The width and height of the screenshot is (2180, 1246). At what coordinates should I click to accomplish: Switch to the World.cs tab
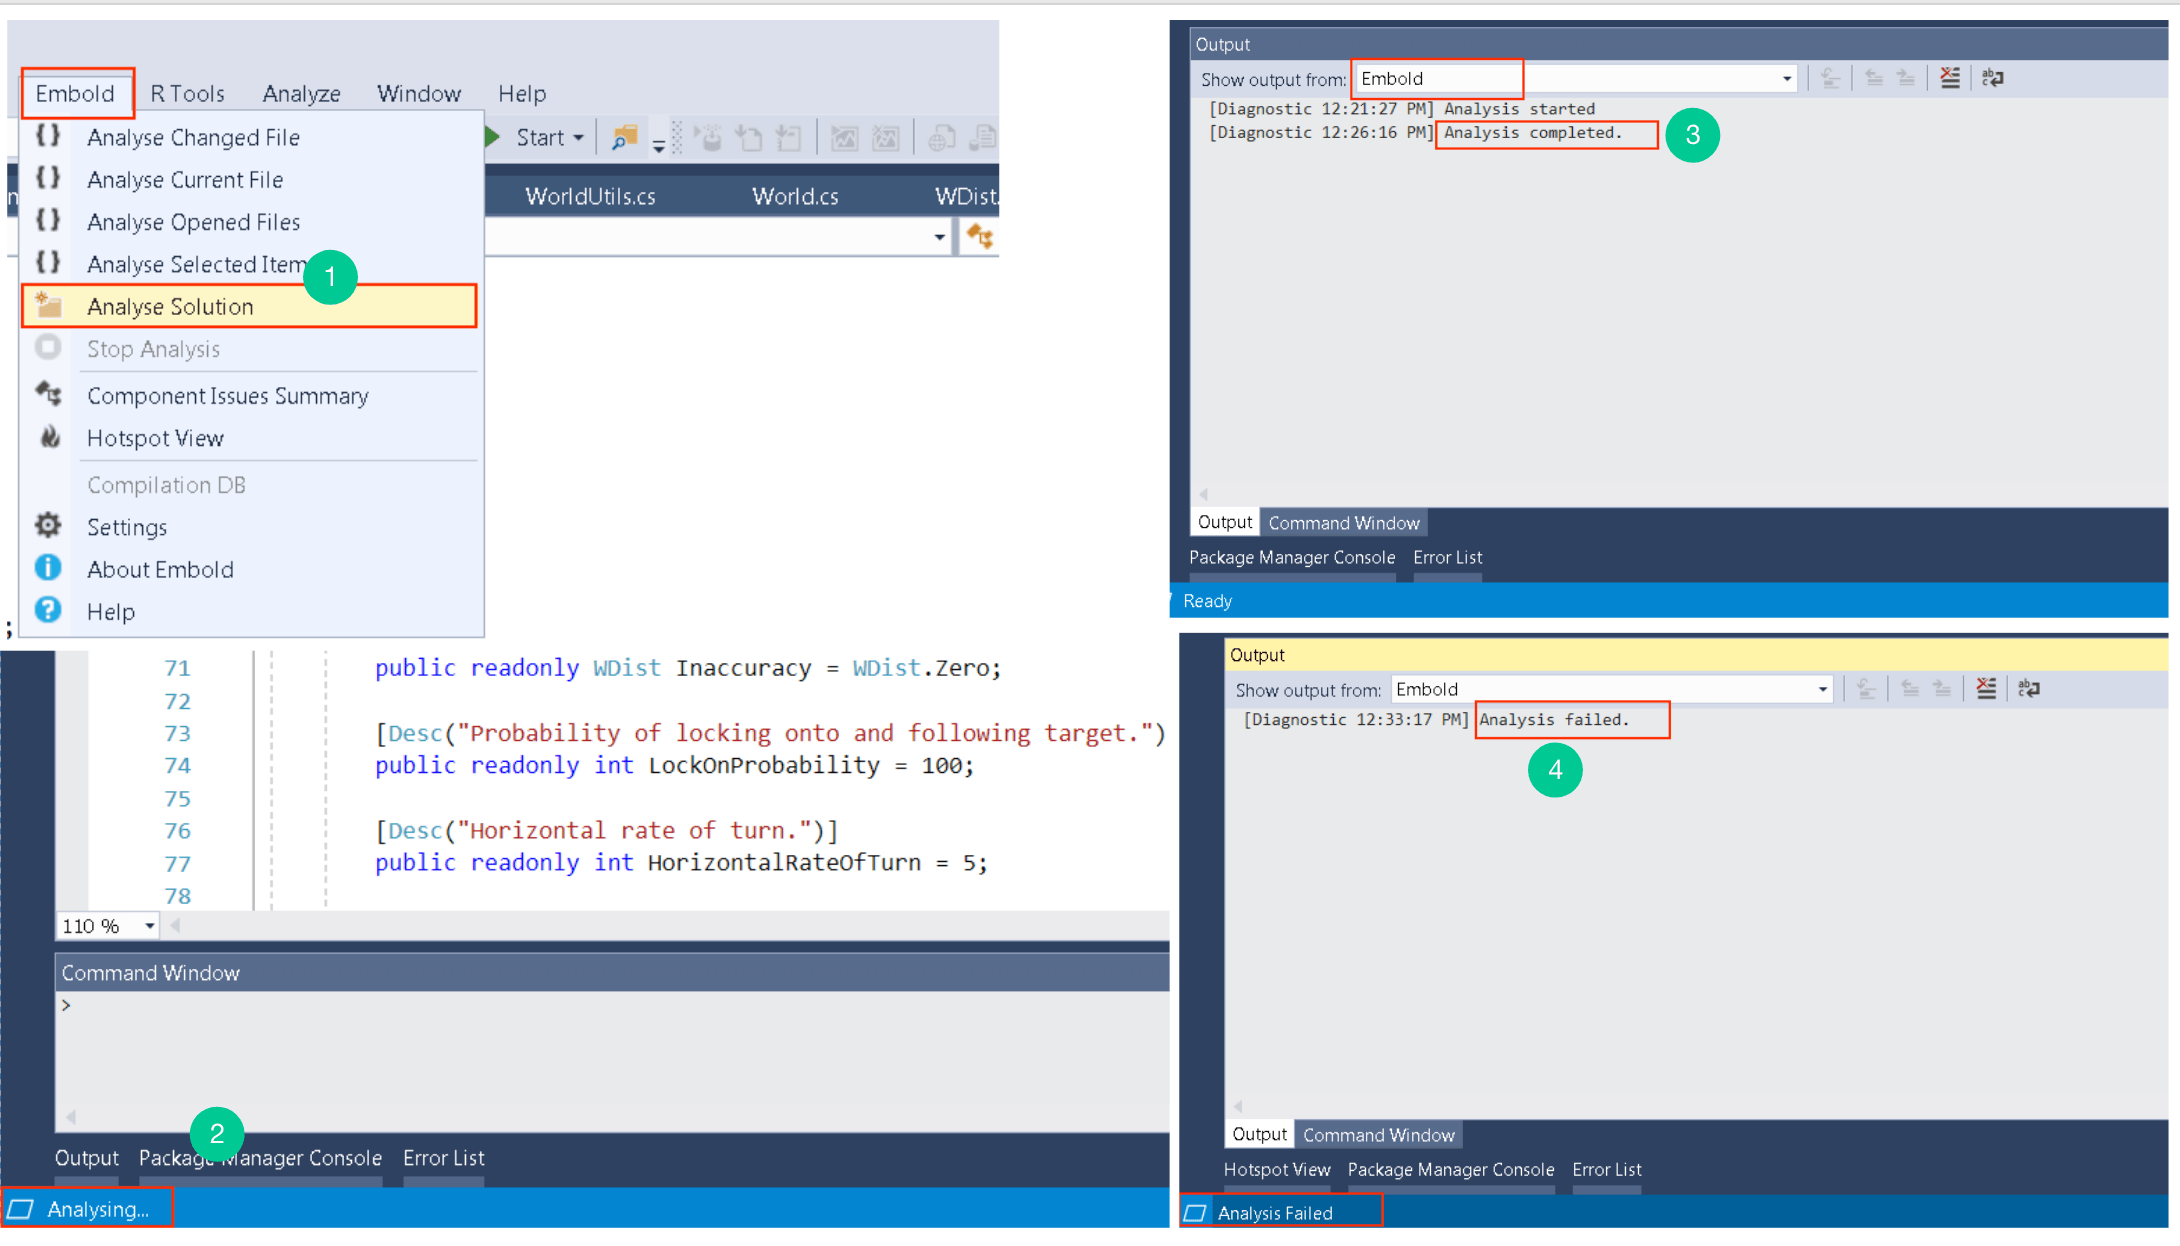[x=795, y=196]
